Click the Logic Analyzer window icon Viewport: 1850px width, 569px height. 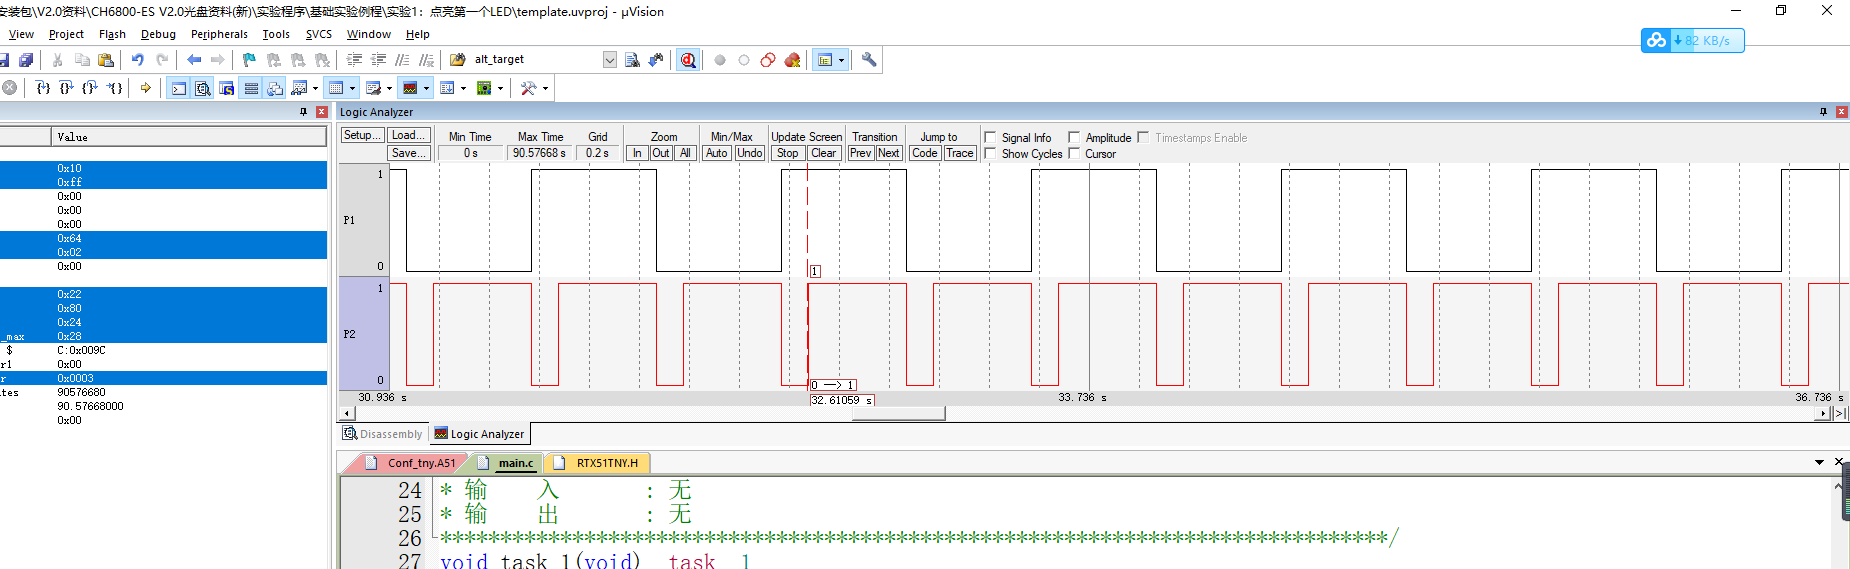pos(409,88)
